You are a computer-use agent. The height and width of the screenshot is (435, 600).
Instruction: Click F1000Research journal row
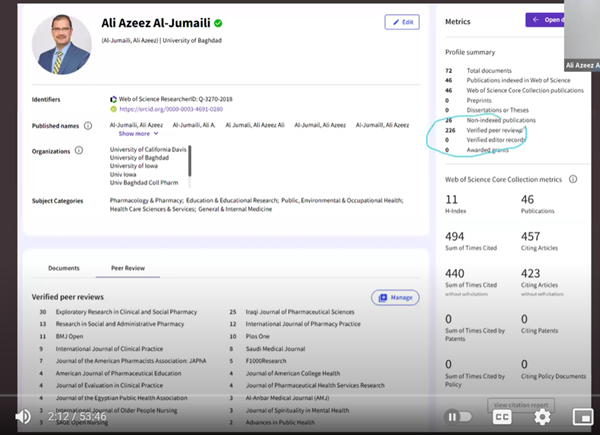point(266,361)
